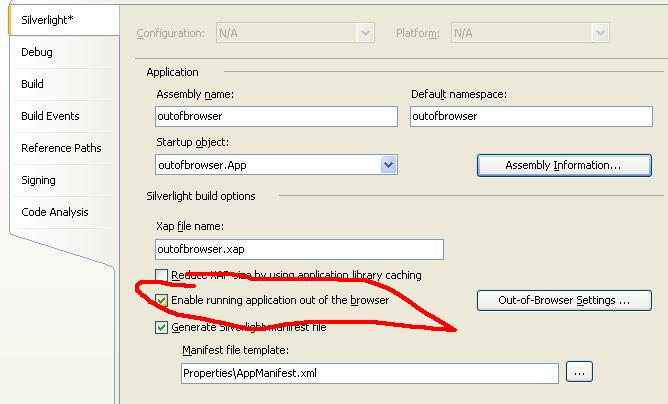Click the Xap file name field
Image resolution: width=668 pixels, height=404 pixels.
[x=298, y=249]
